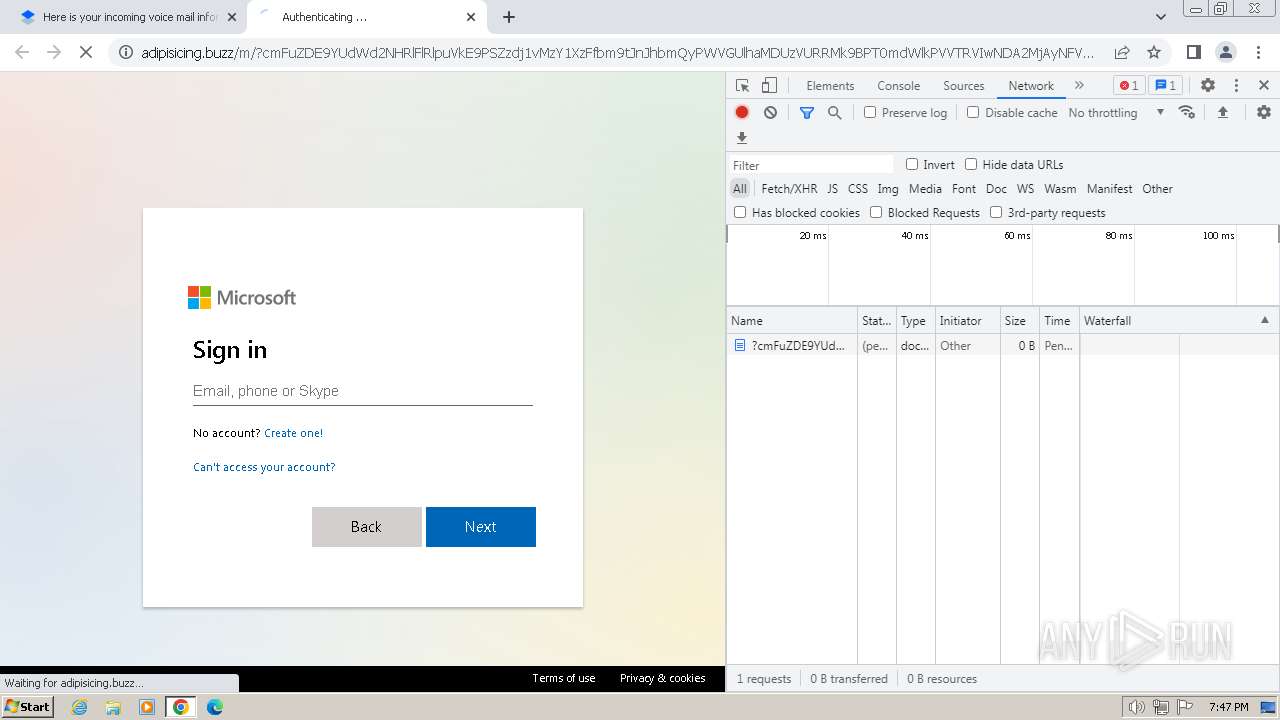Open network conditions wifi icon
The height and width of the screenshot is (720, 1280).
1187,112
